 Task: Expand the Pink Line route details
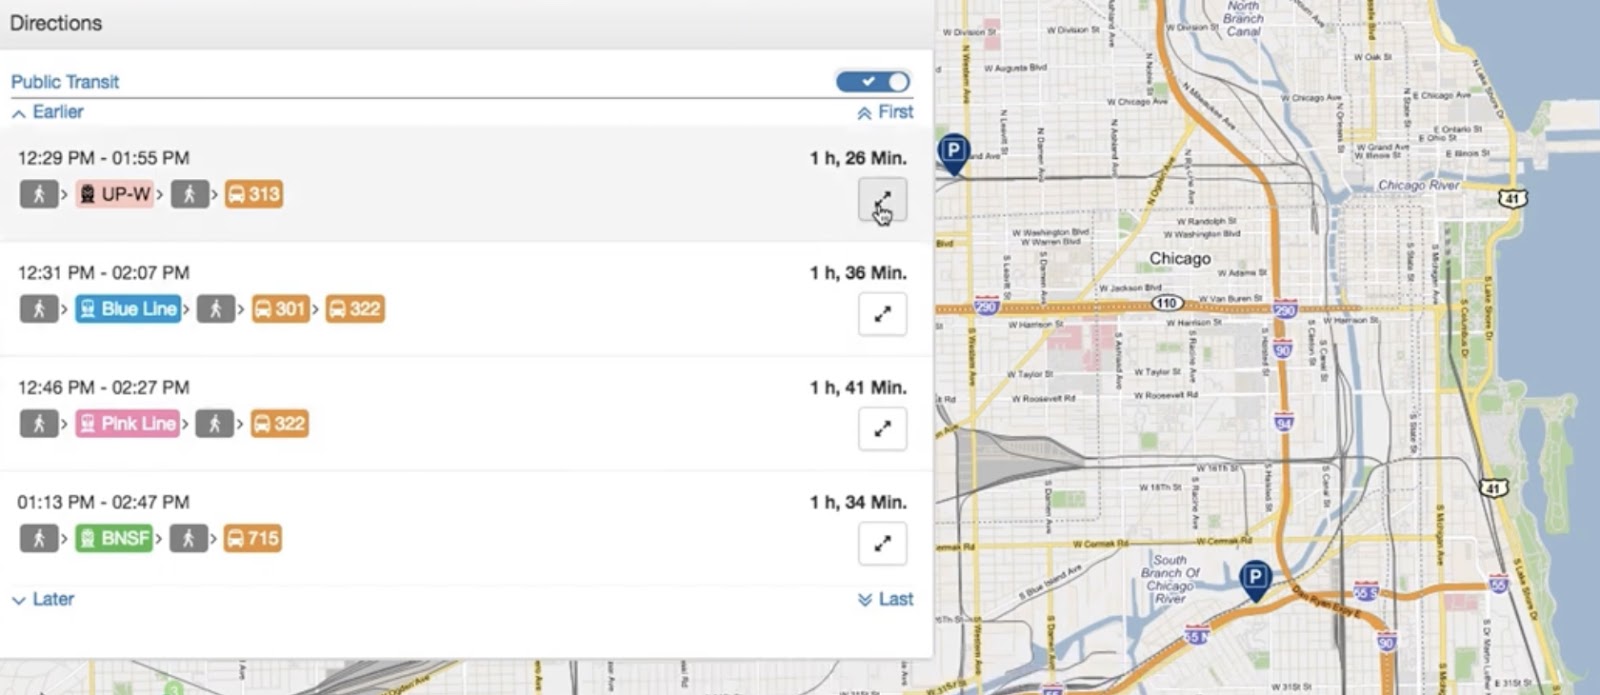pos(882,429)
